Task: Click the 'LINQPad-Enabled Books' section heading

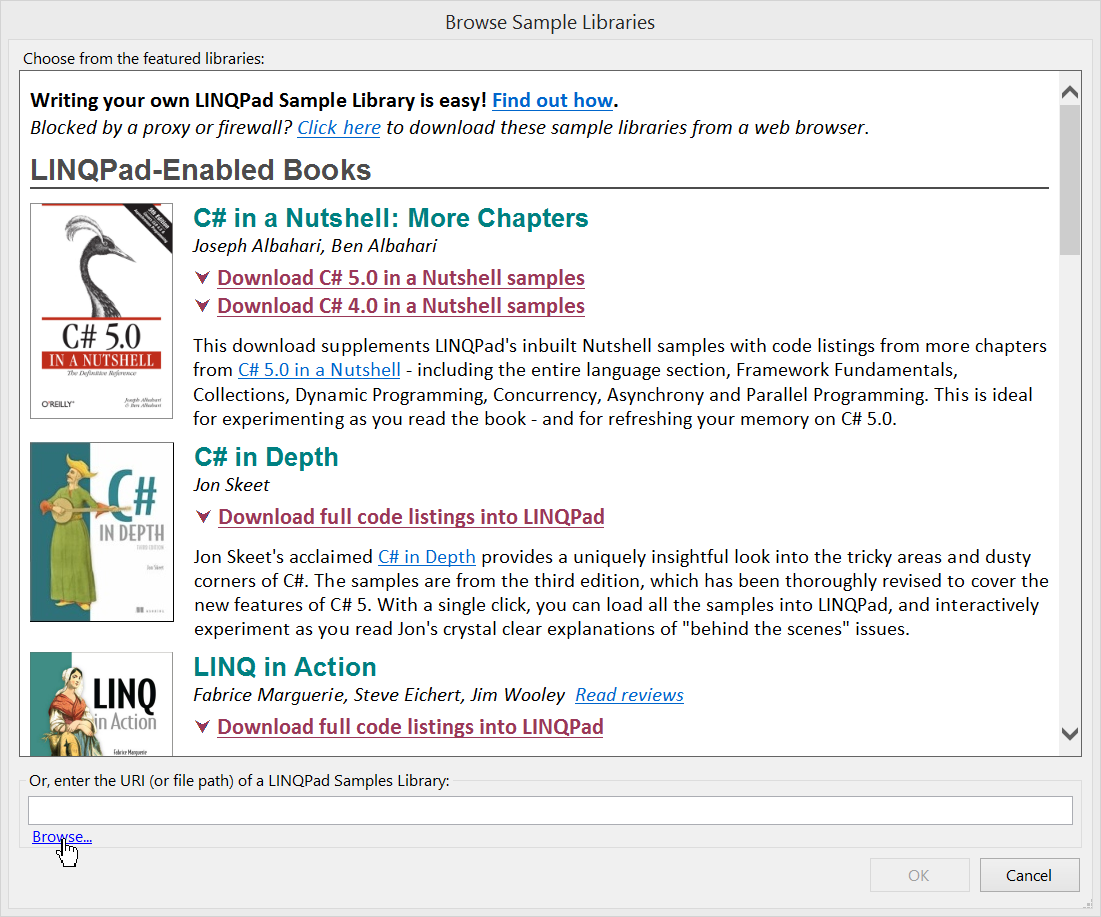Action: 201,170
